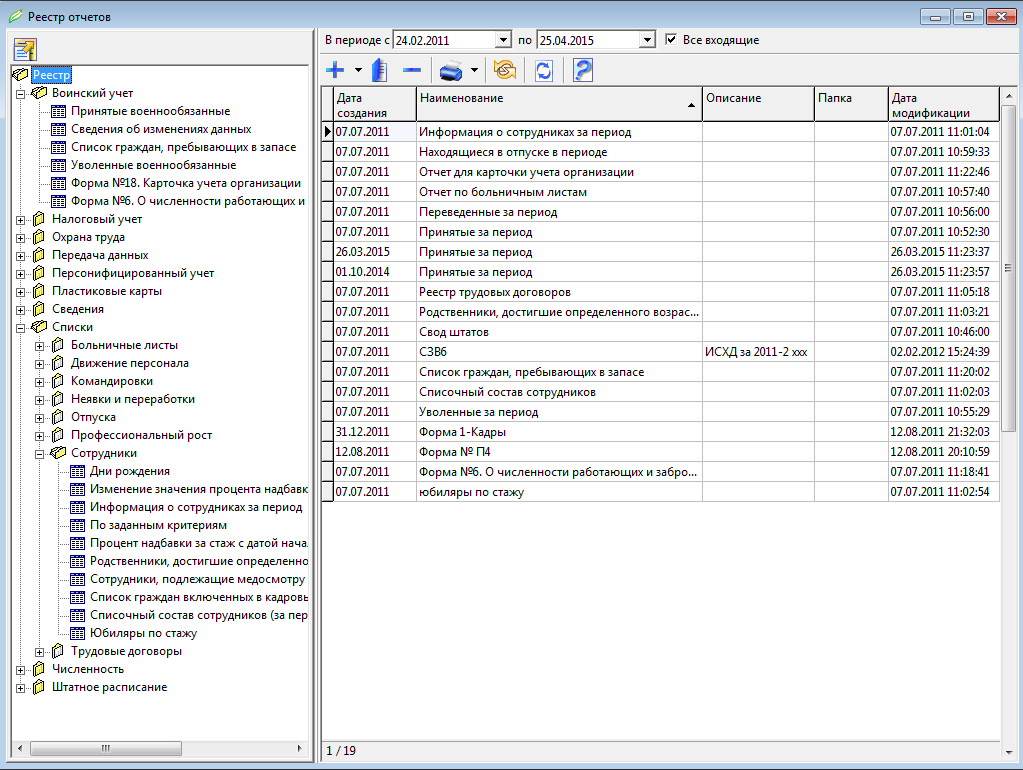Viewport: 1023px width, 770px height.
Task: Click the table vertical scrollbar down arrow
Action: (x=1009, y=752)
